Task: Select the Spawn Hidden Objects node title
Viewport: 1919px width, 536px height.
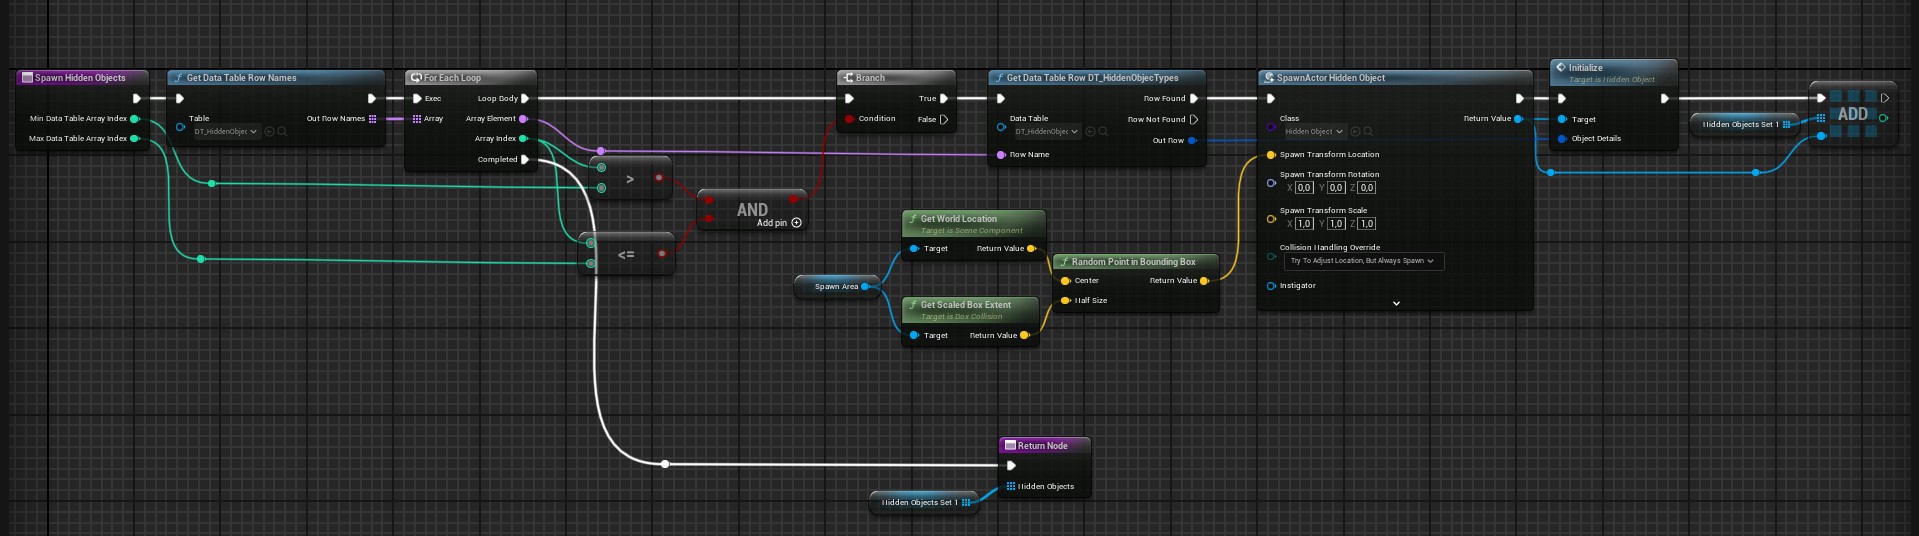Action: [x=80, y=78]
